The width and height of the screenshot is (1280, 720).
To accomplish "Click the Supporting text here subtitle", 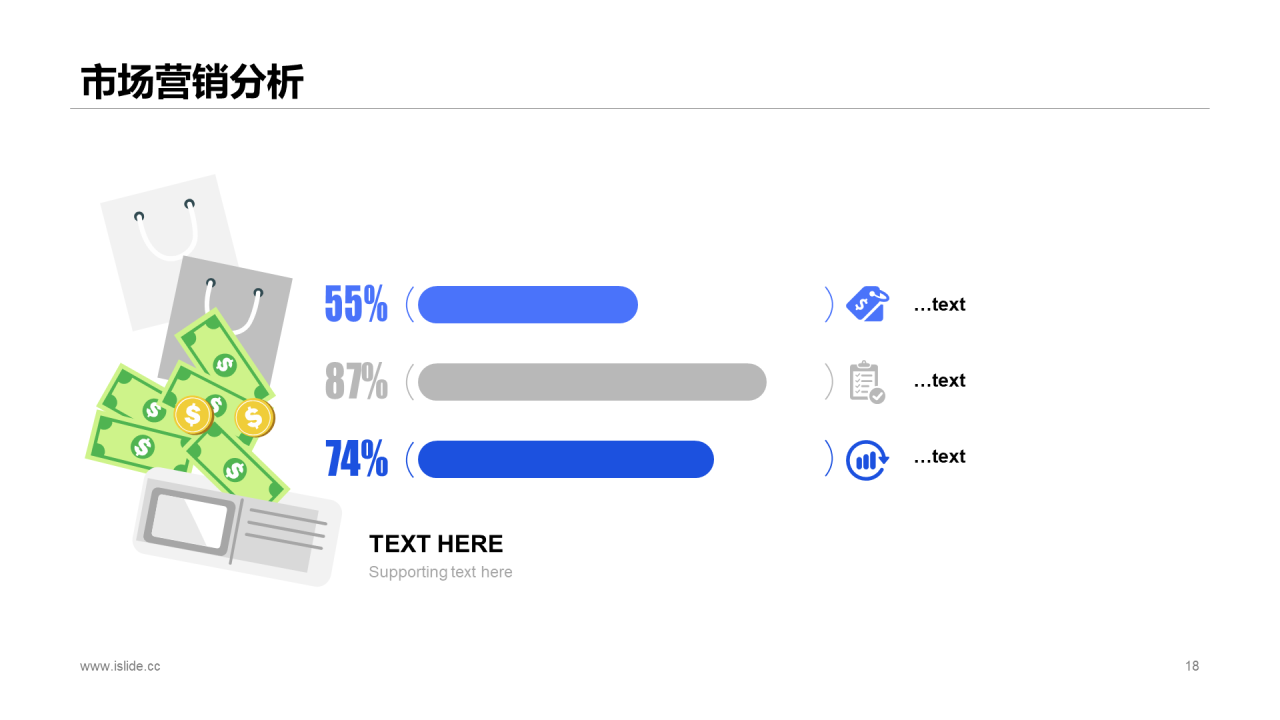I will [x=440, y=572].
